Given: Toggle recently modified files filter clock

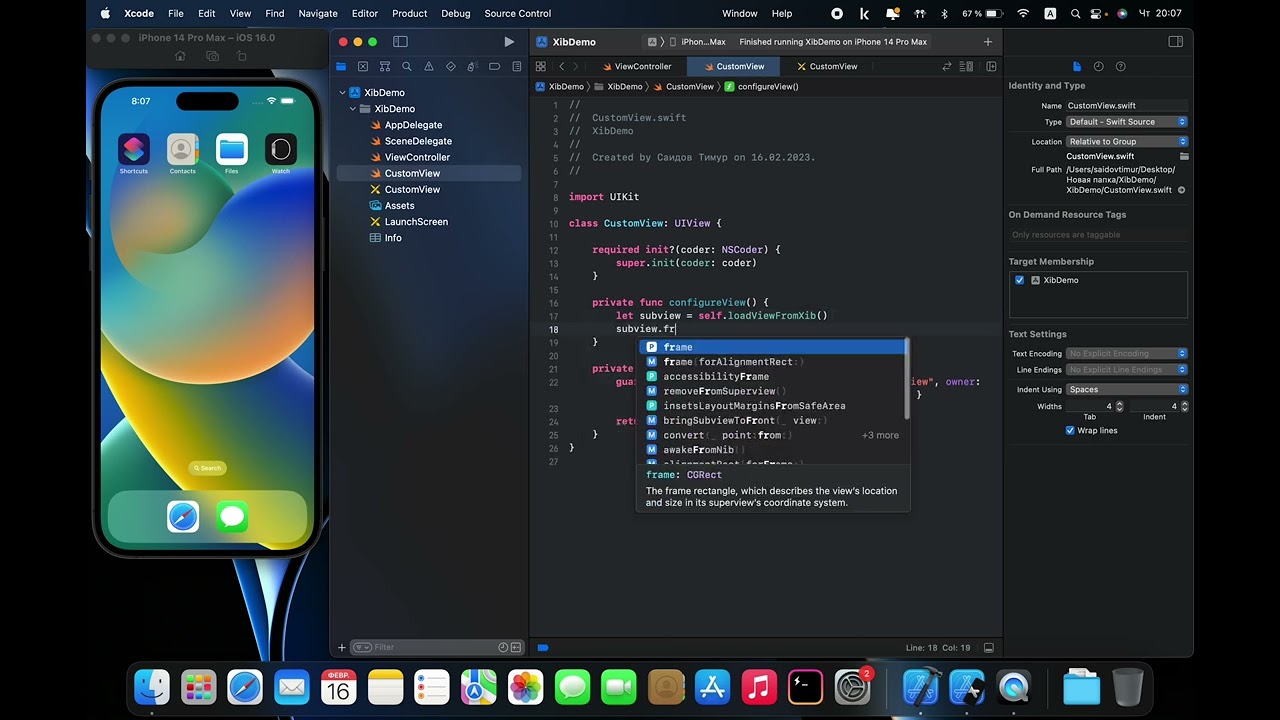Looking at the screenshot, I should (x=503, y=648).
